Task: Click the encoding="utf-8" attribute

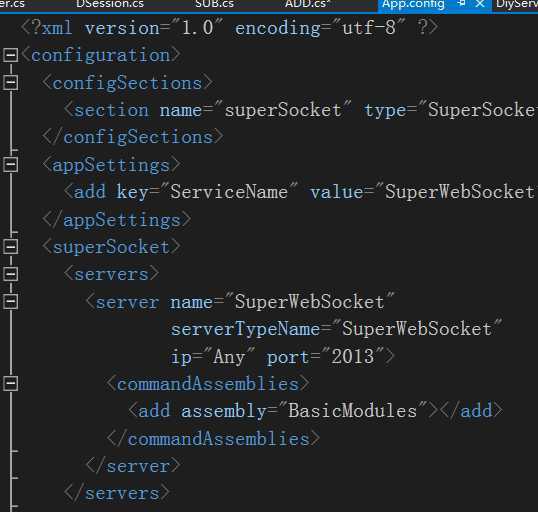Action: 320,27
